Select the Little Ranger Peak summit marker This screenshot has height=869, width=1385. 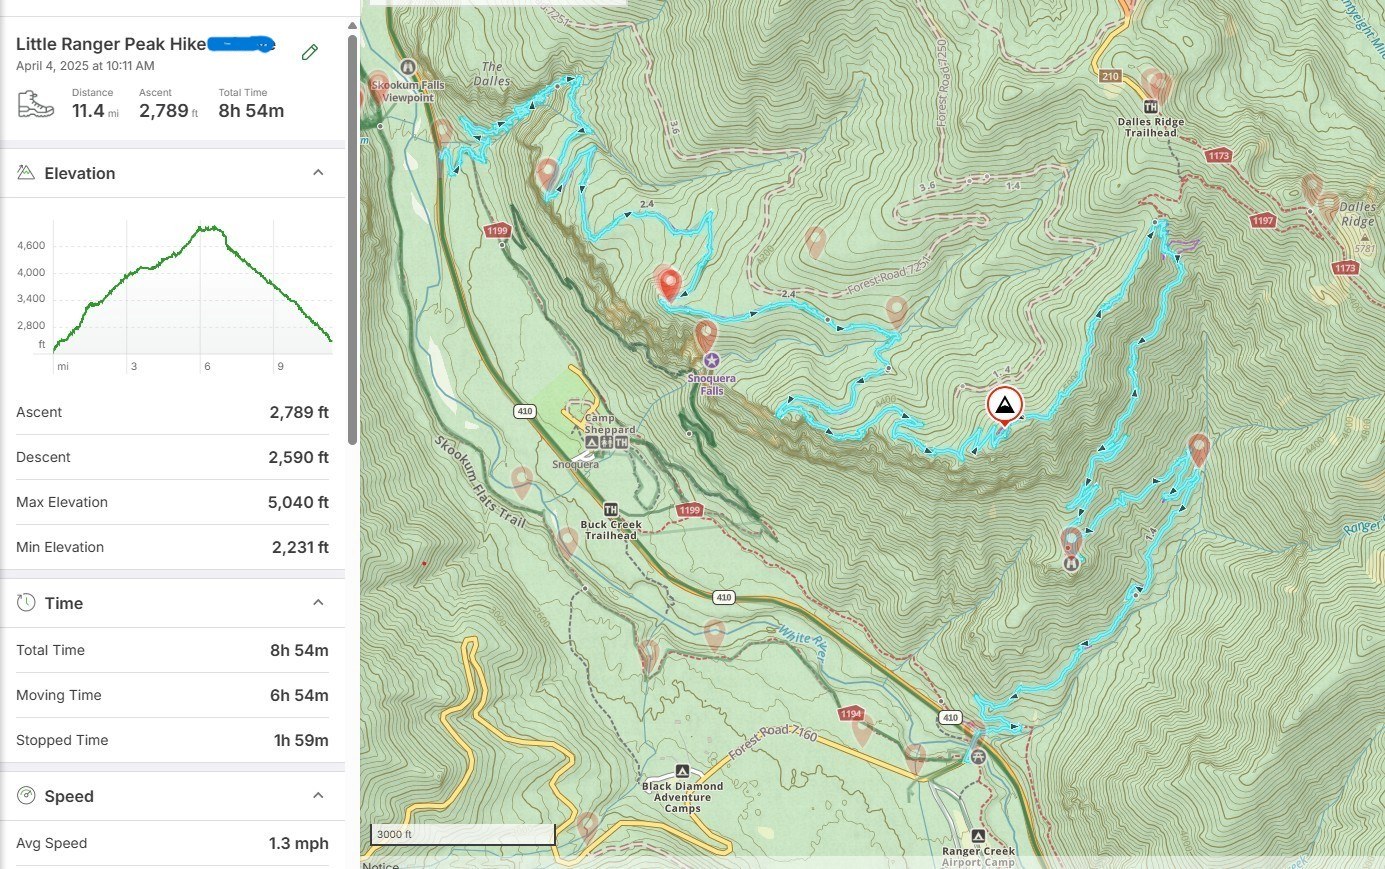[1005, 406]
